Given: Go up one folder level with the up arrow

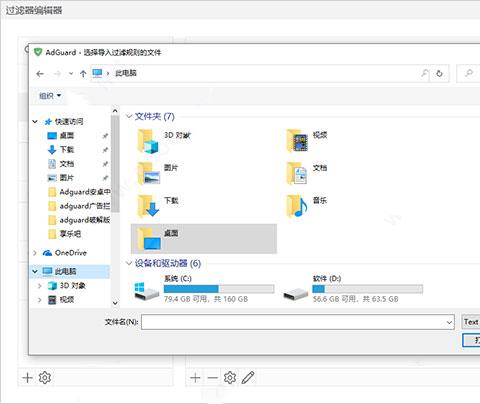Looking at the screenshot, I should (x=83, y=74).
